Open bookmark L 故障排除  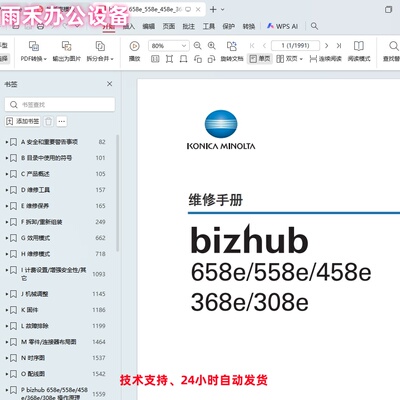coord(35,326)
